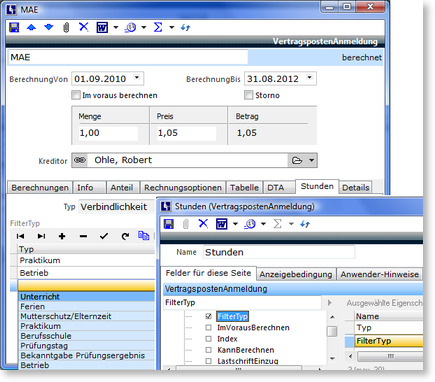Check the ImVorausBerechnen field checkbox

point(209,328)
